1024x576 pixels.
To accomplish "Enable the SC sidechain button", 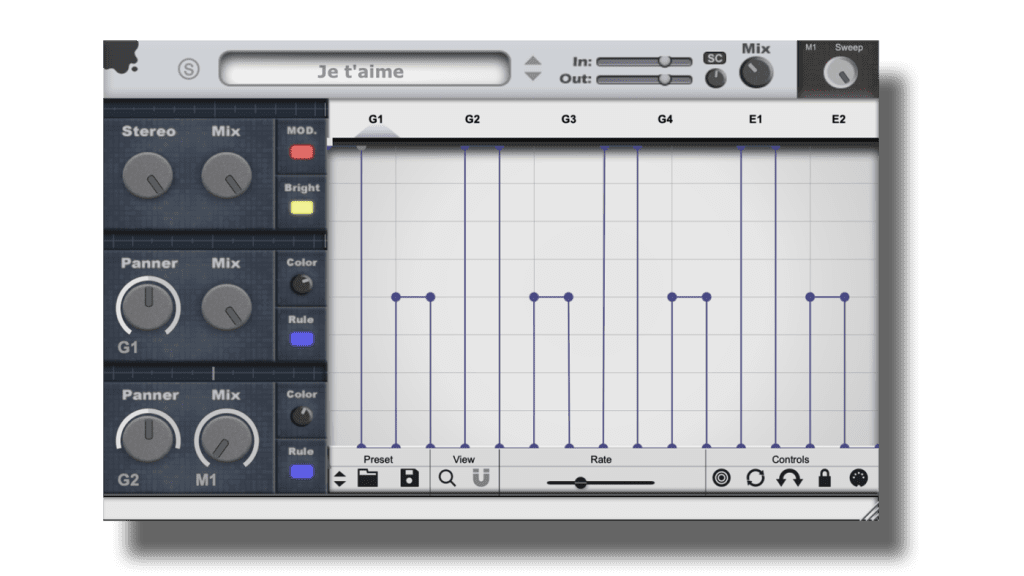I will click(x=714, y=59).
